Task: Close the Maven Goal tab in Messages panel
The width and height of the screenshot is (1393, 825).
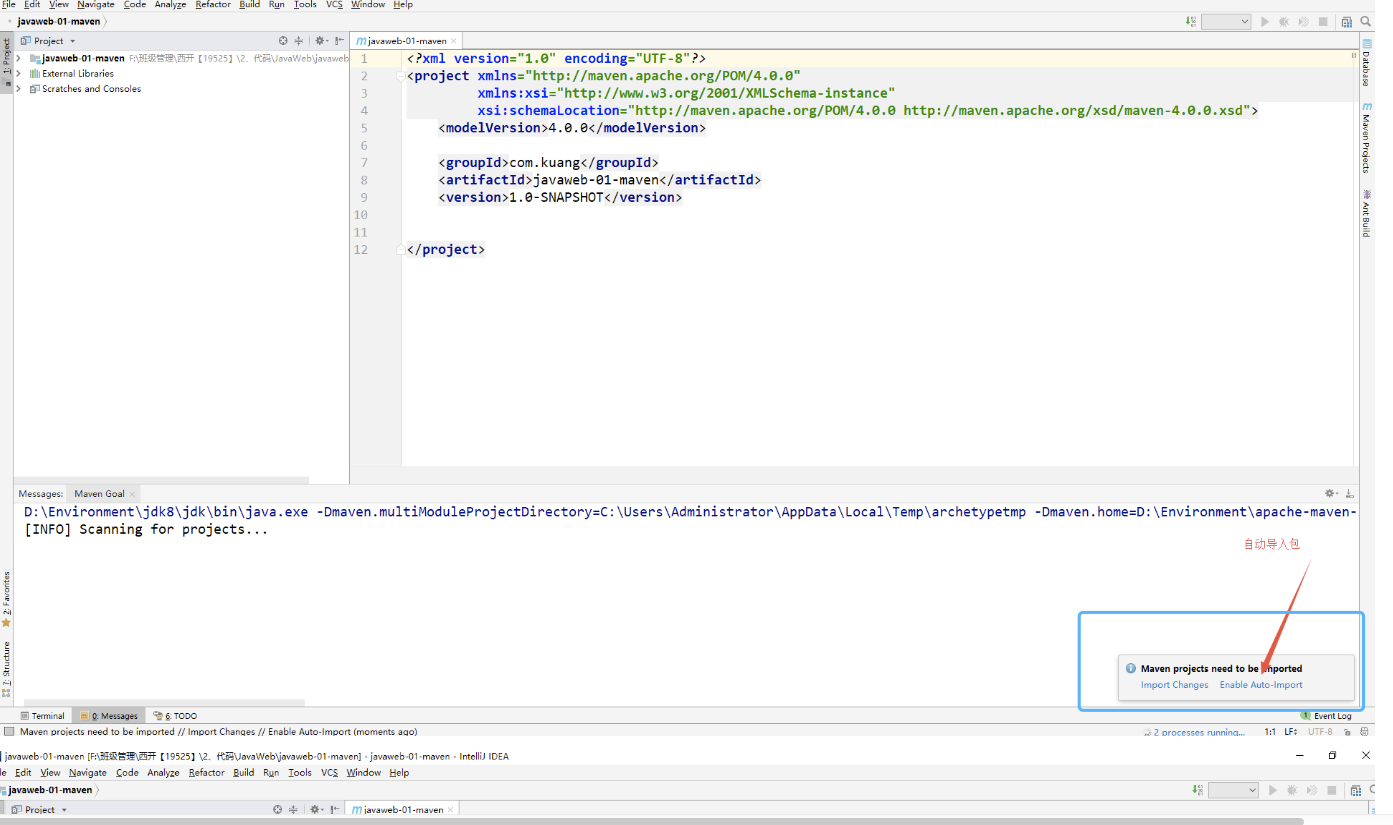Action: (133, 494)
